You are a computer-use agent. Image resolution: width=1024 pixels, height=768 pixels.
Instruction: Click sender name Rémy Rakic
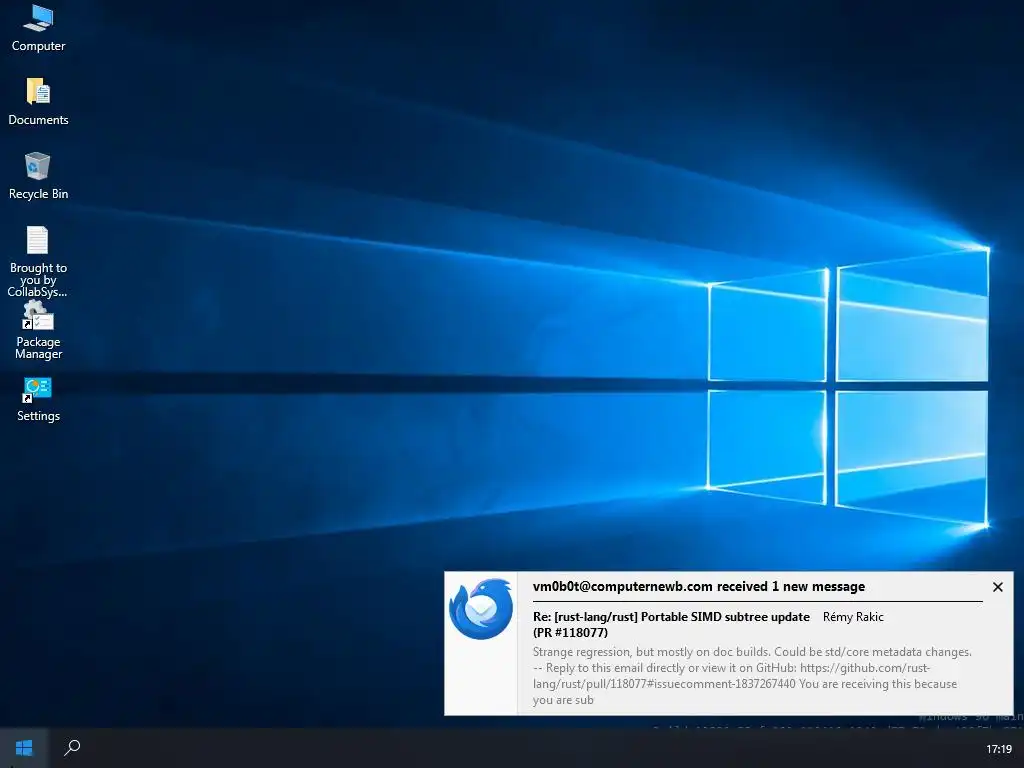pyautogui.click(x=853, y=616)
